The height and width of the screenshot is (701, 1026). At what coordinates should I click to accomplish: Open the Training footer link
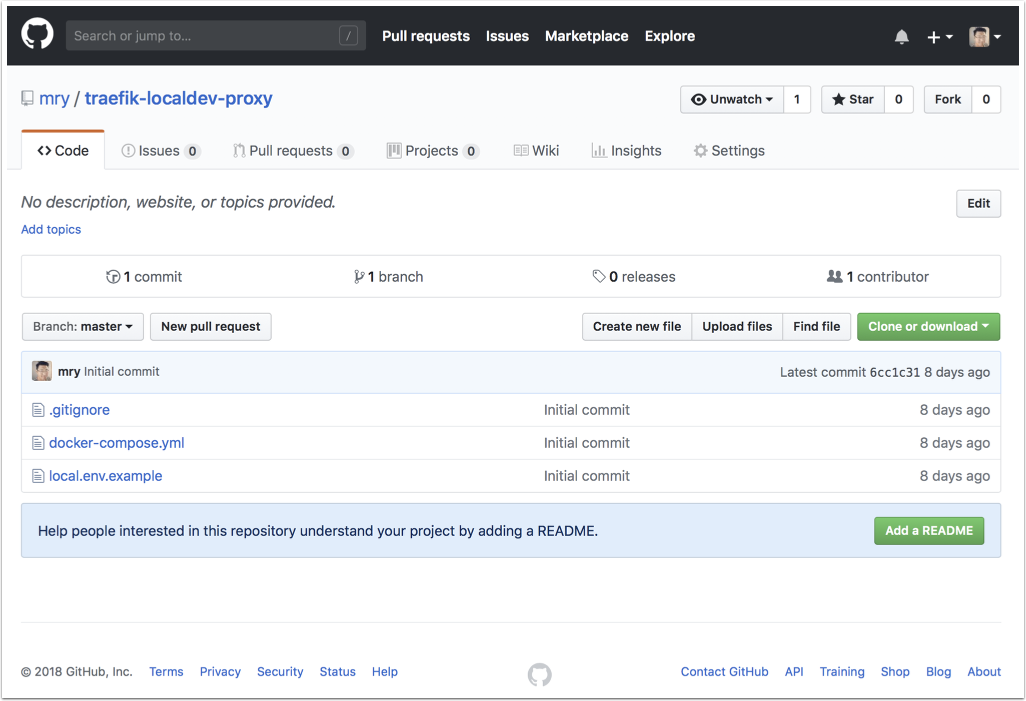click(842, 672)
